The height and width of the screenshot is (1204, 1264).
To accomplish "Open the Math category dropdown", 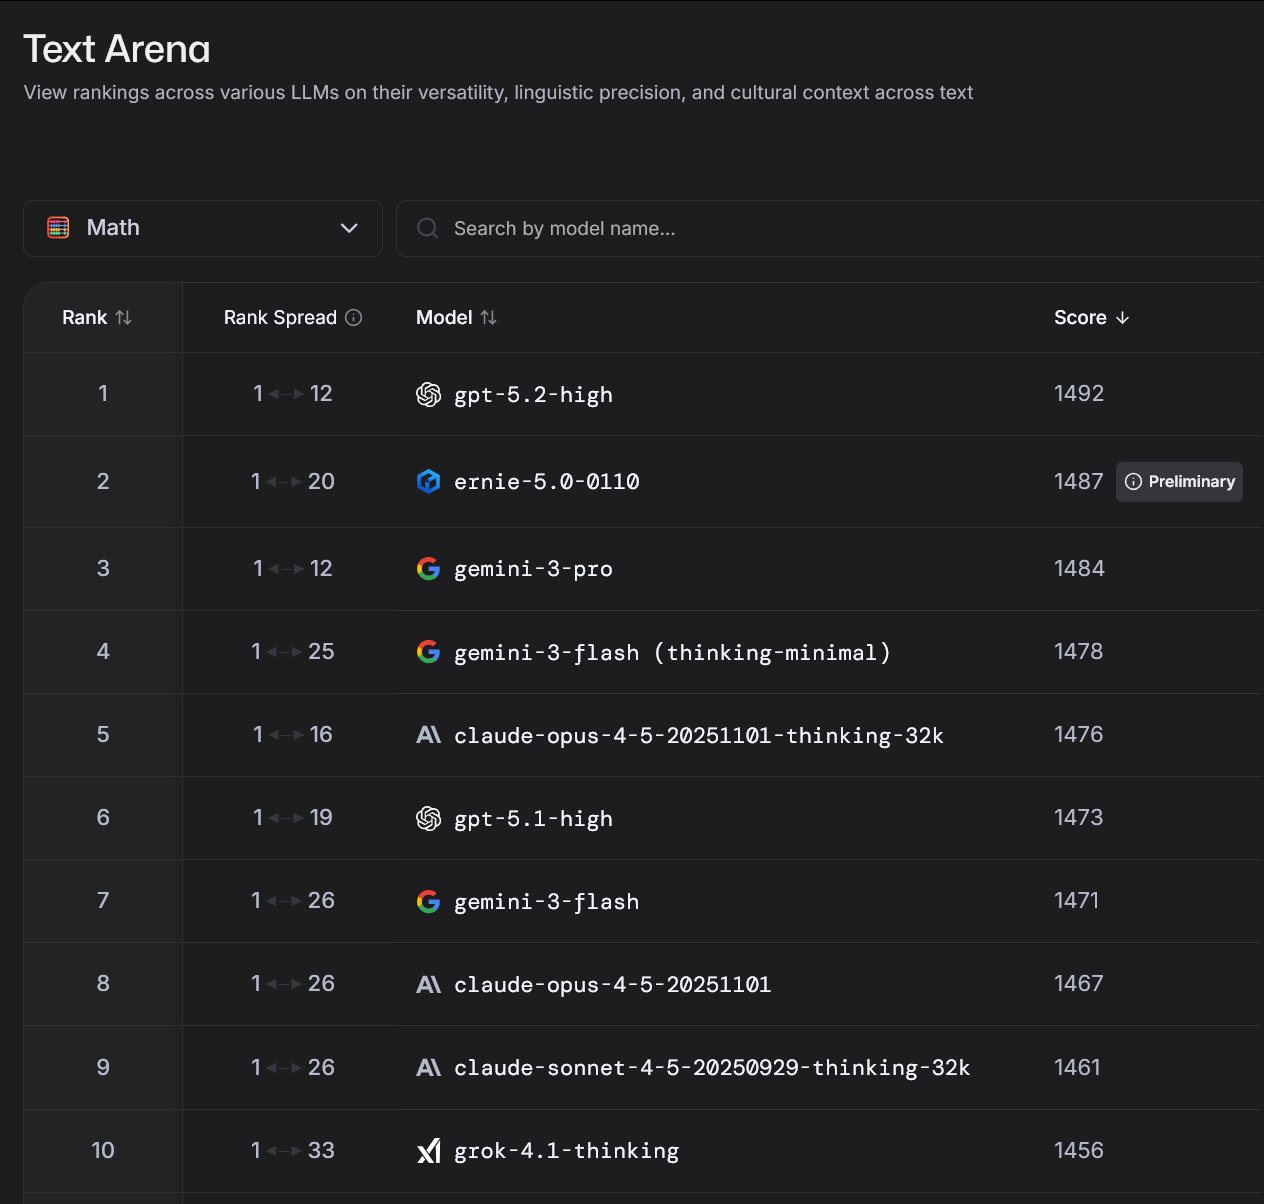I will (202, 228).
